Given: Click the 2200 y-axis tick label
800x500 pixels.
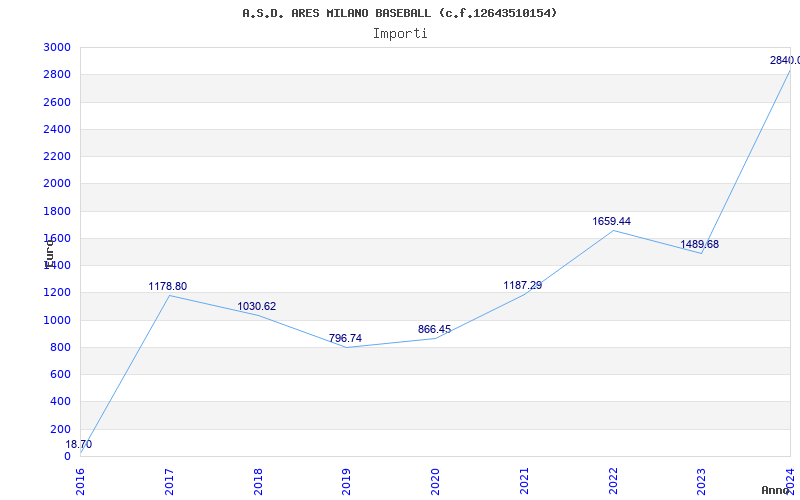Looking at the screenshot, I should [x=57, y=156].
